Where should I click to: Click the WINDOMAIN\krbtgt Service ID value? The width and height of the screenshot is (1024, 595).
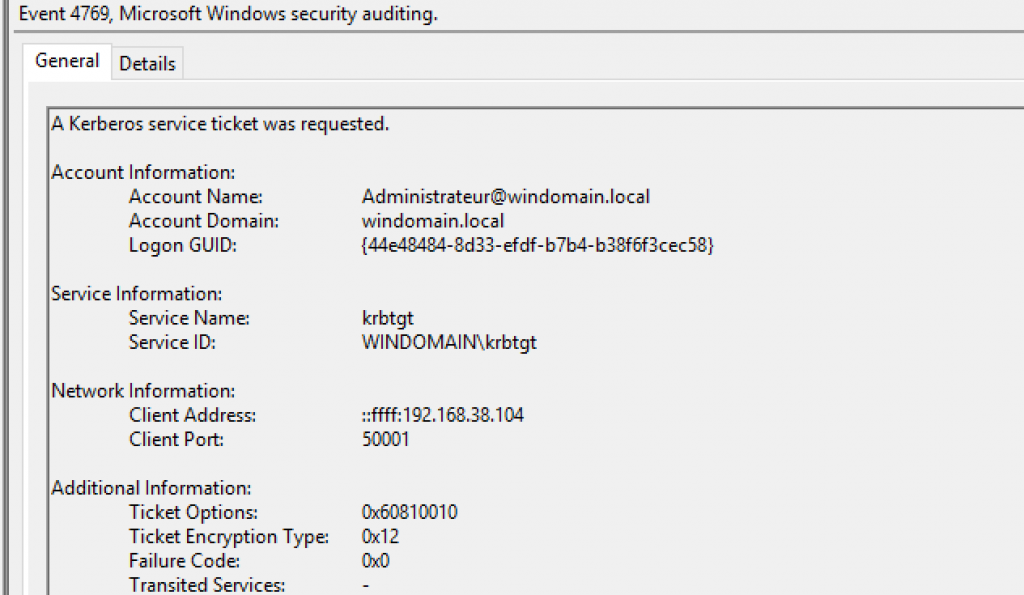[449, 342]
